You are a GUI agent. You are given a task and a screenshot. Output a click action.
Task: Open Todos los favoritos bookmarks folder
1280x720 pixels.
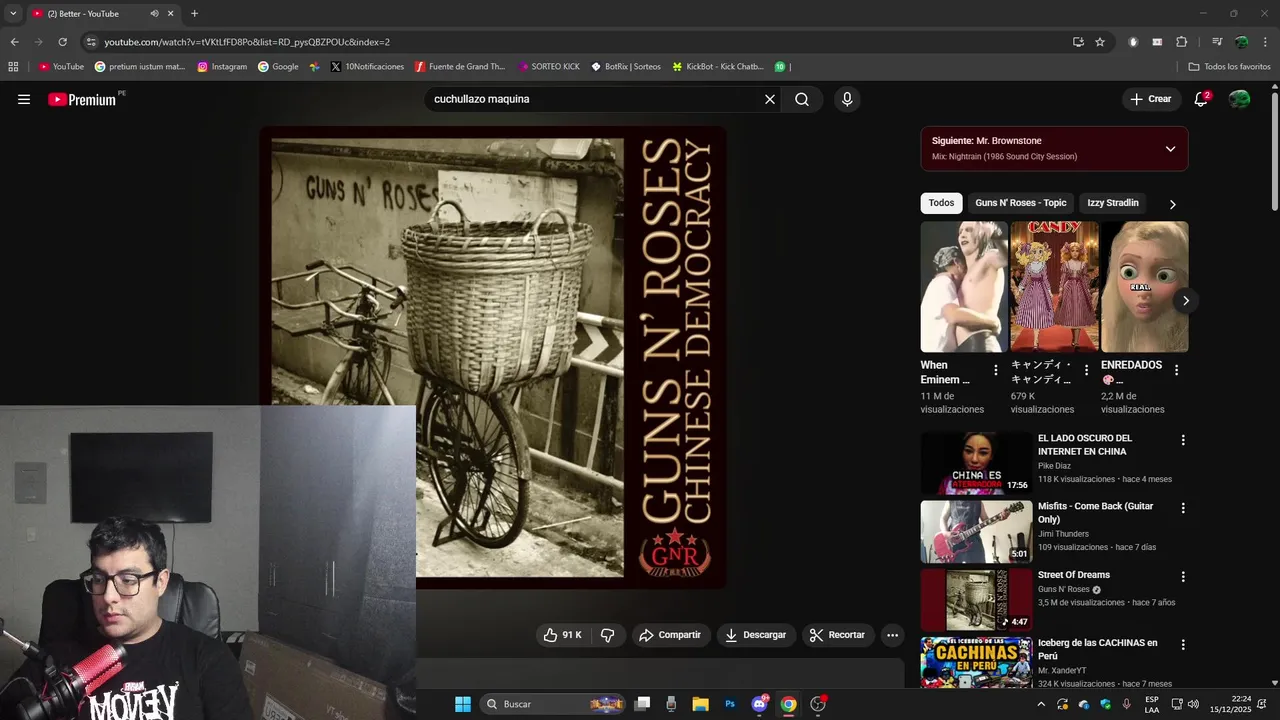point(1229,67)
